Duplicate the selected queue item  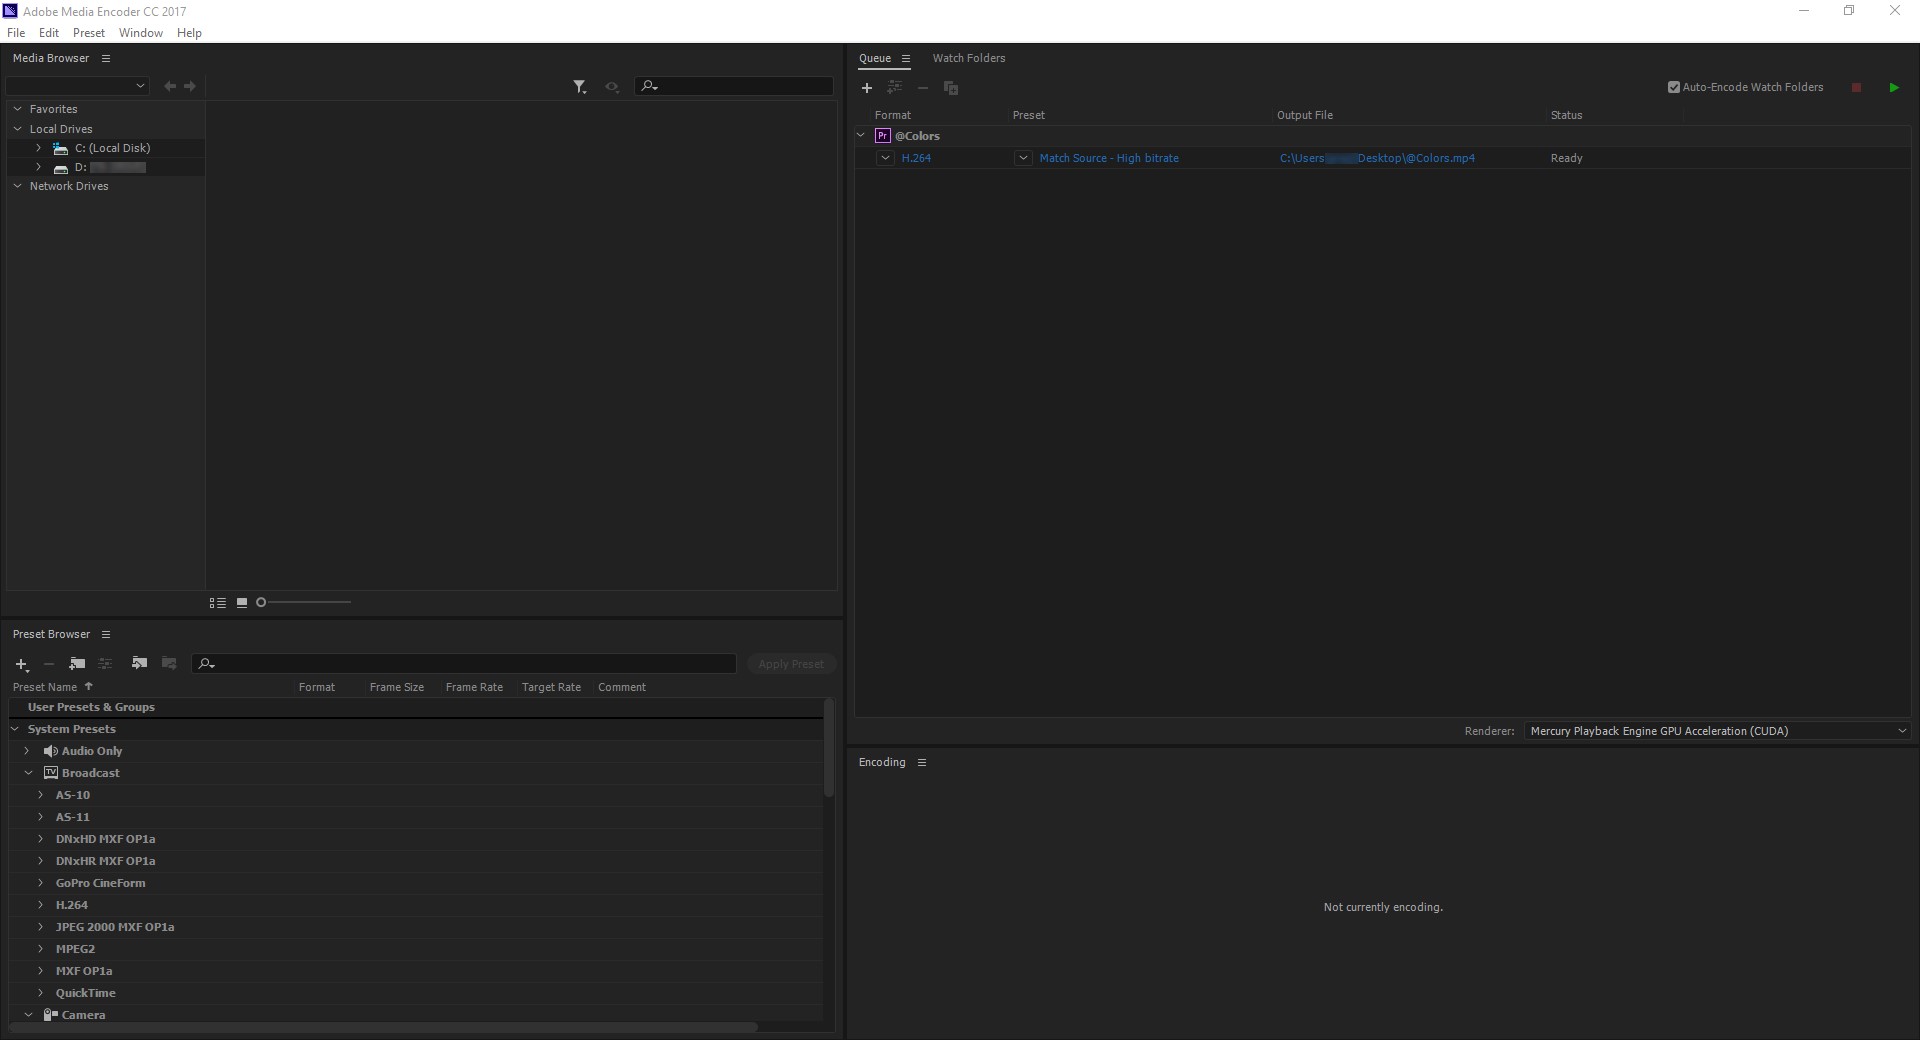(x=951, y=88)
